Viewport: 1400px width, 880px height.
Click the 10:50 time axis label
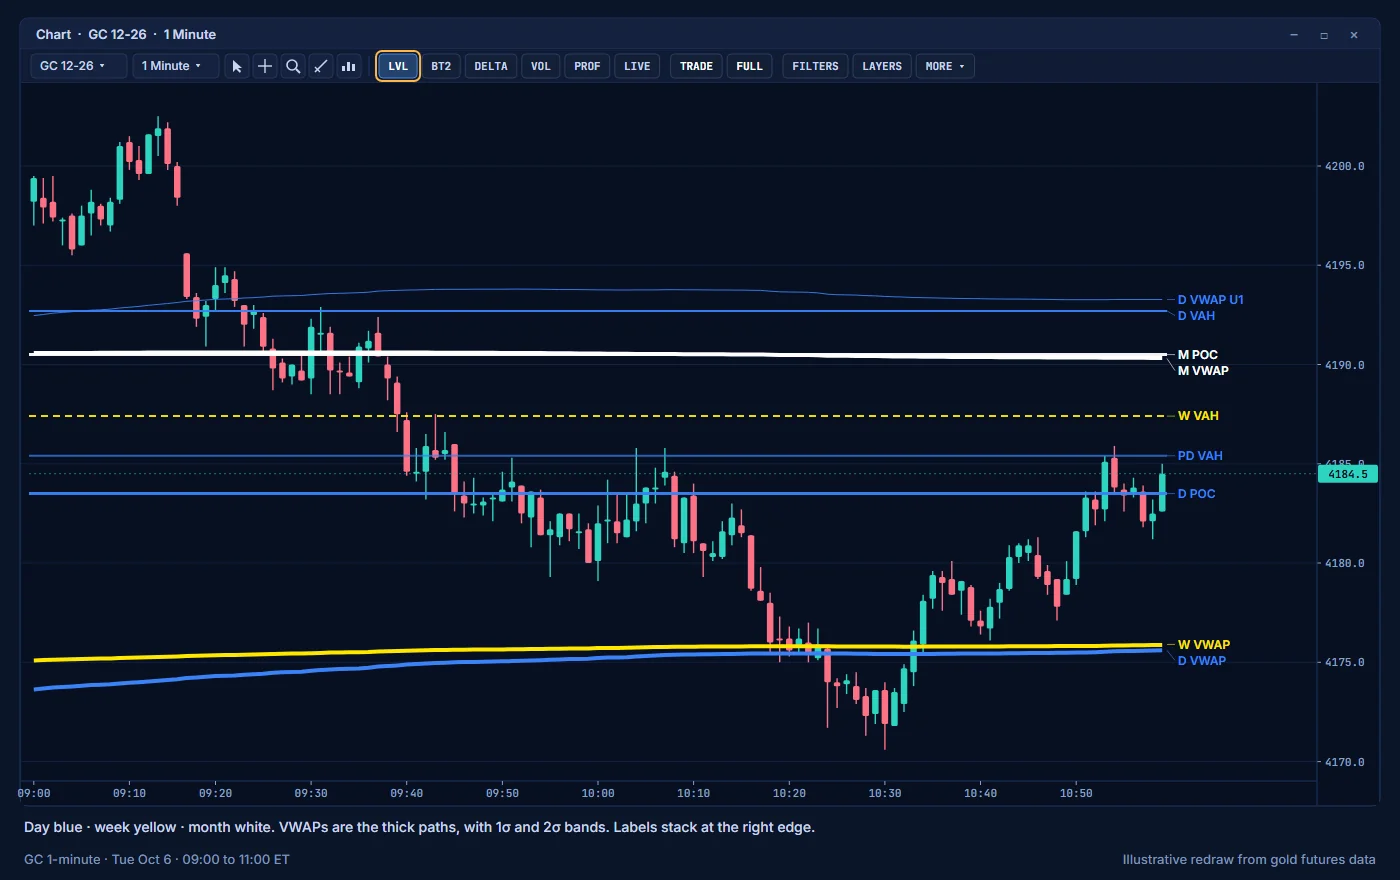pos(1076,793)
